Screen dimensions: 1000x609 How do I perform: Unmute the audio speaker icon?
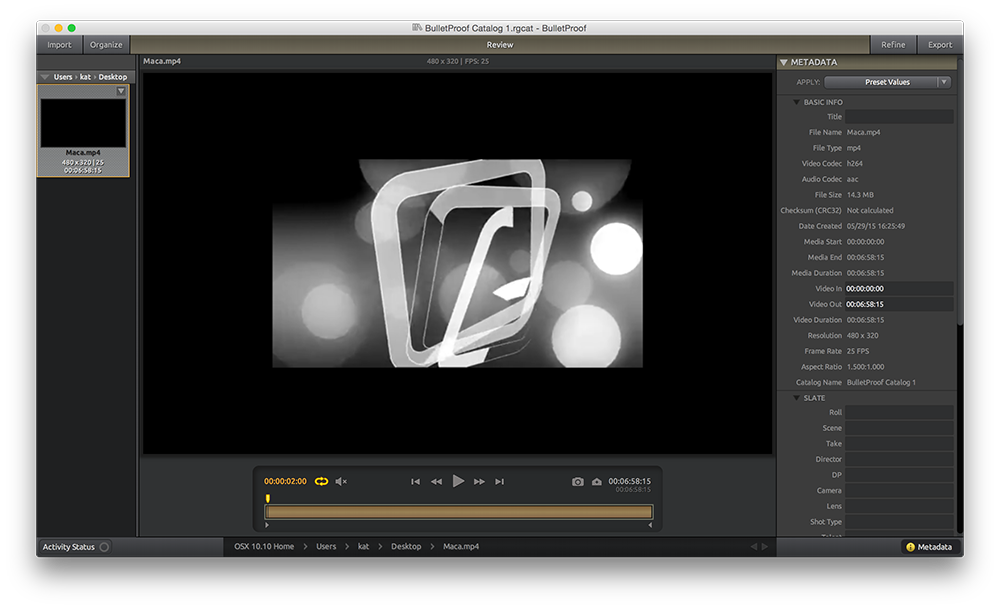341,481
